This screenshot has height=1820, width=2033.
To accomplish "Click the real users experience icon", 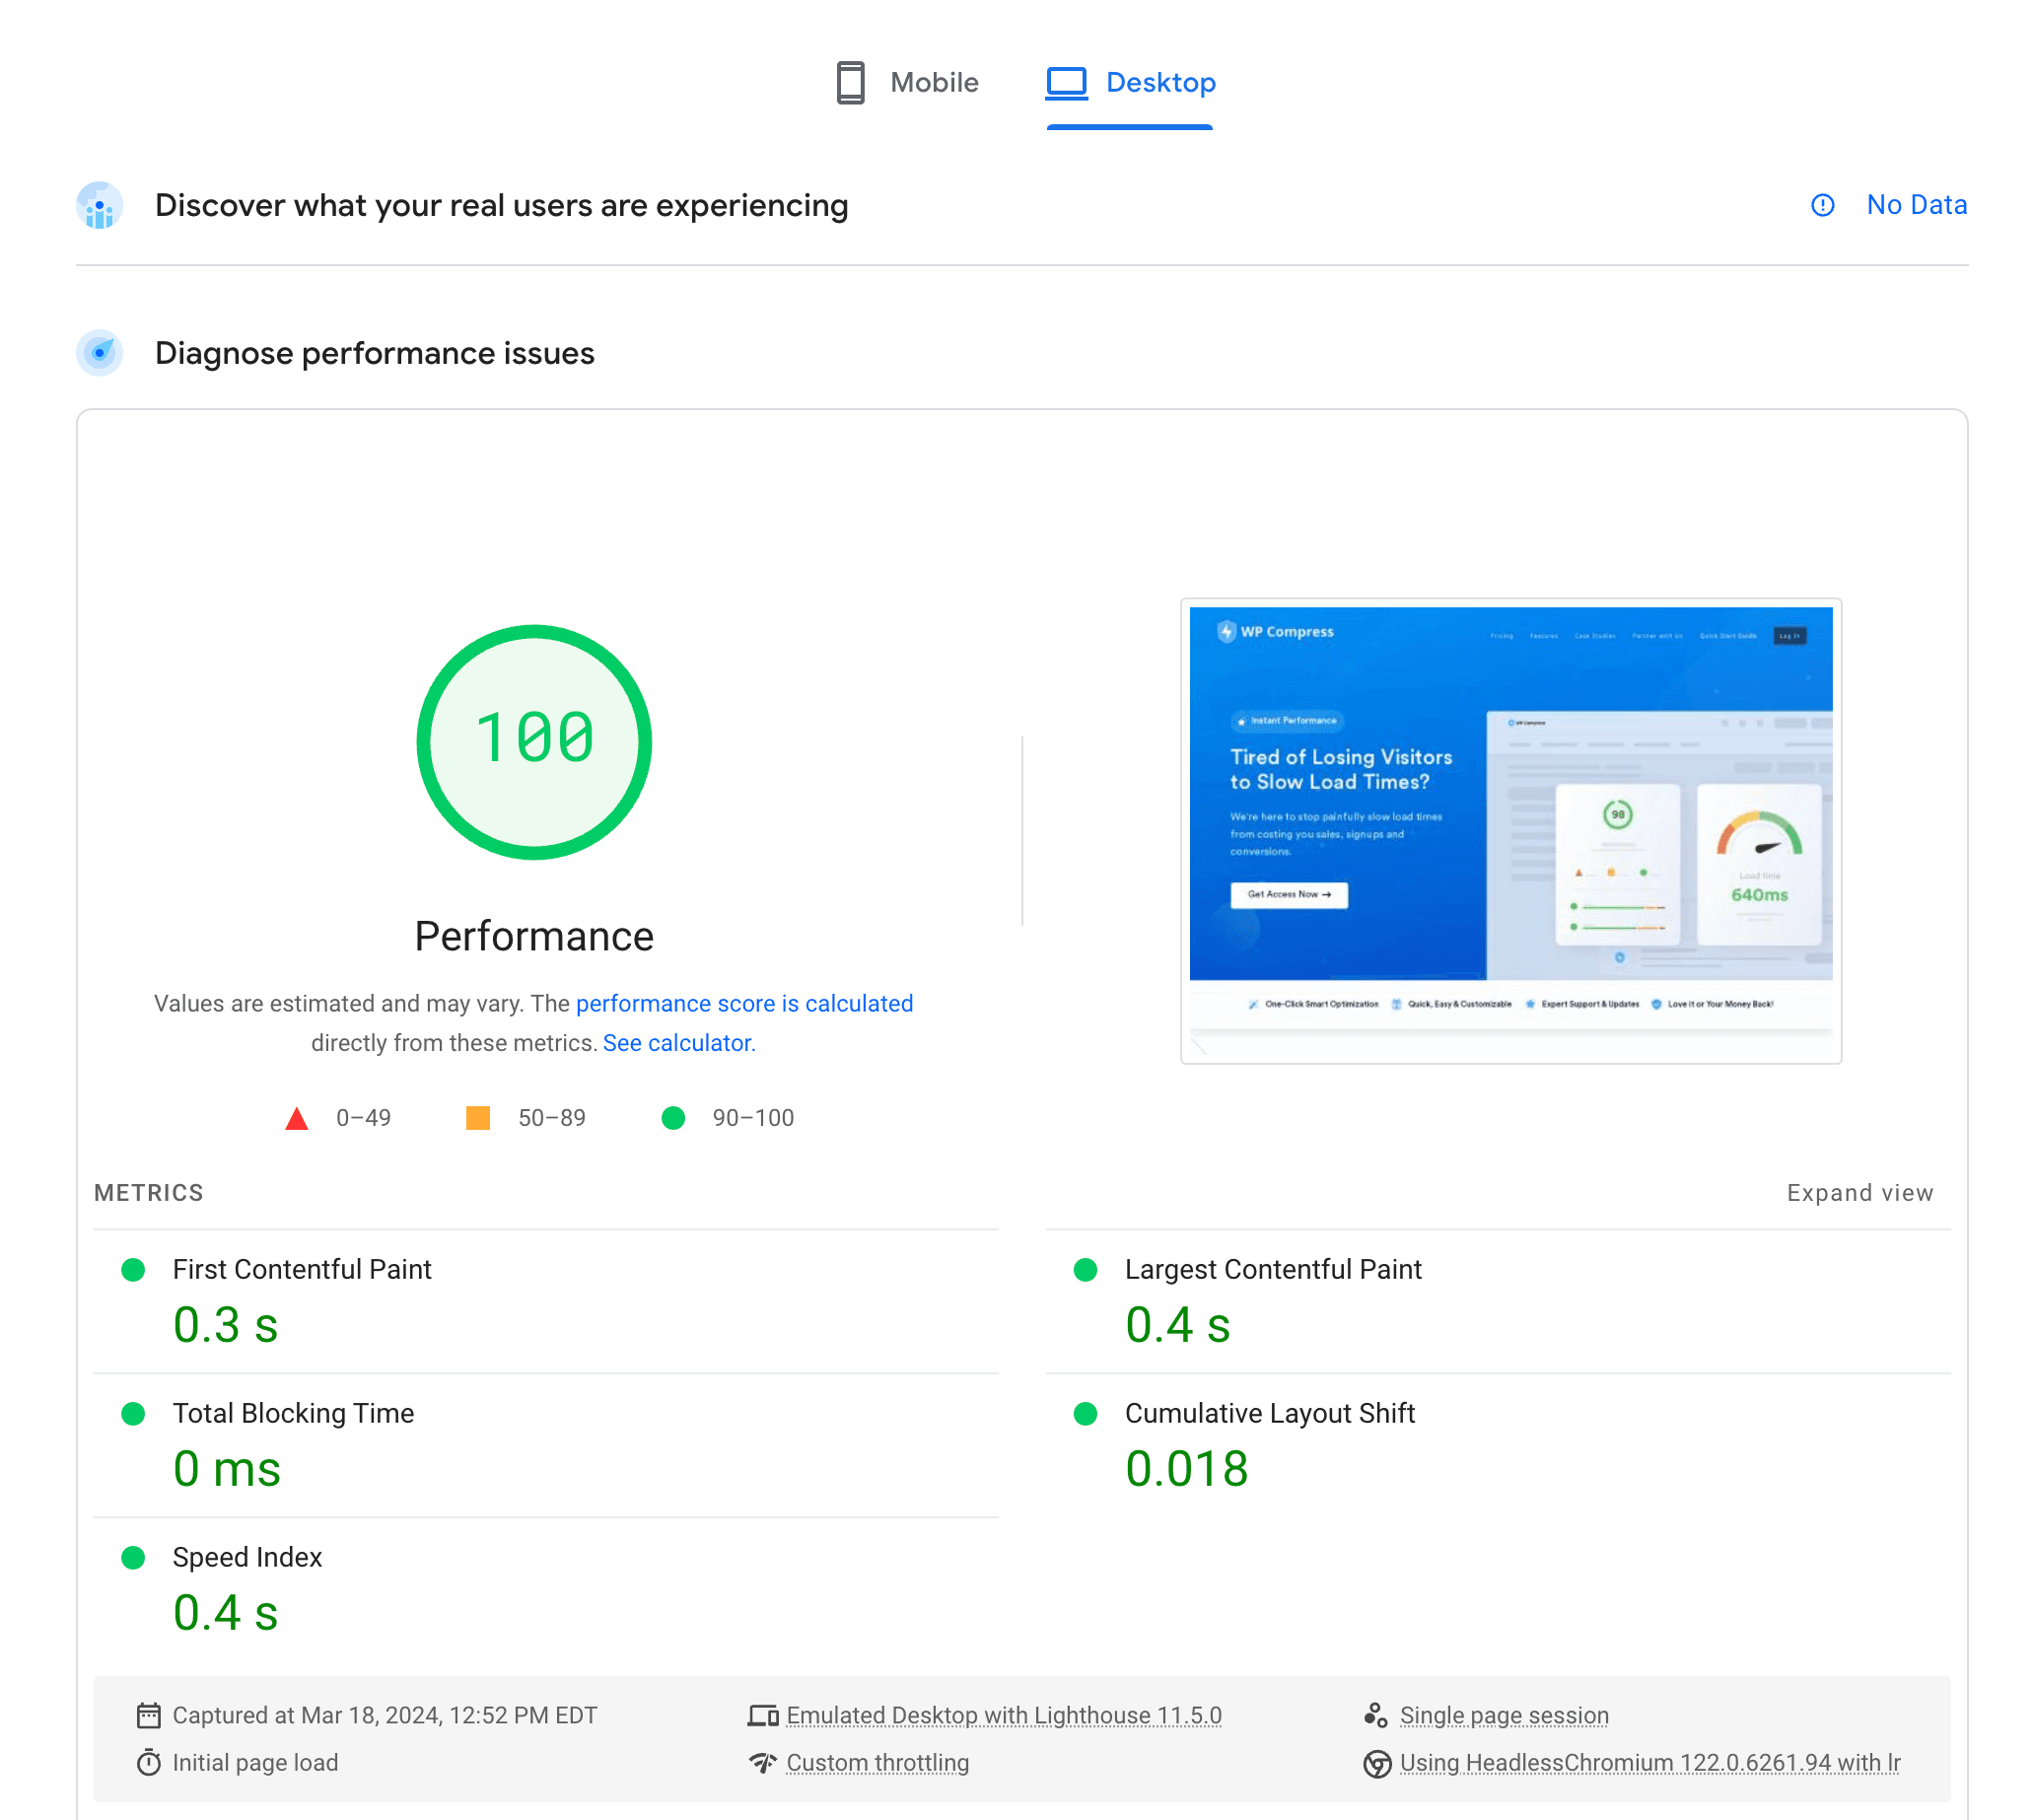I will coord(99,205).
